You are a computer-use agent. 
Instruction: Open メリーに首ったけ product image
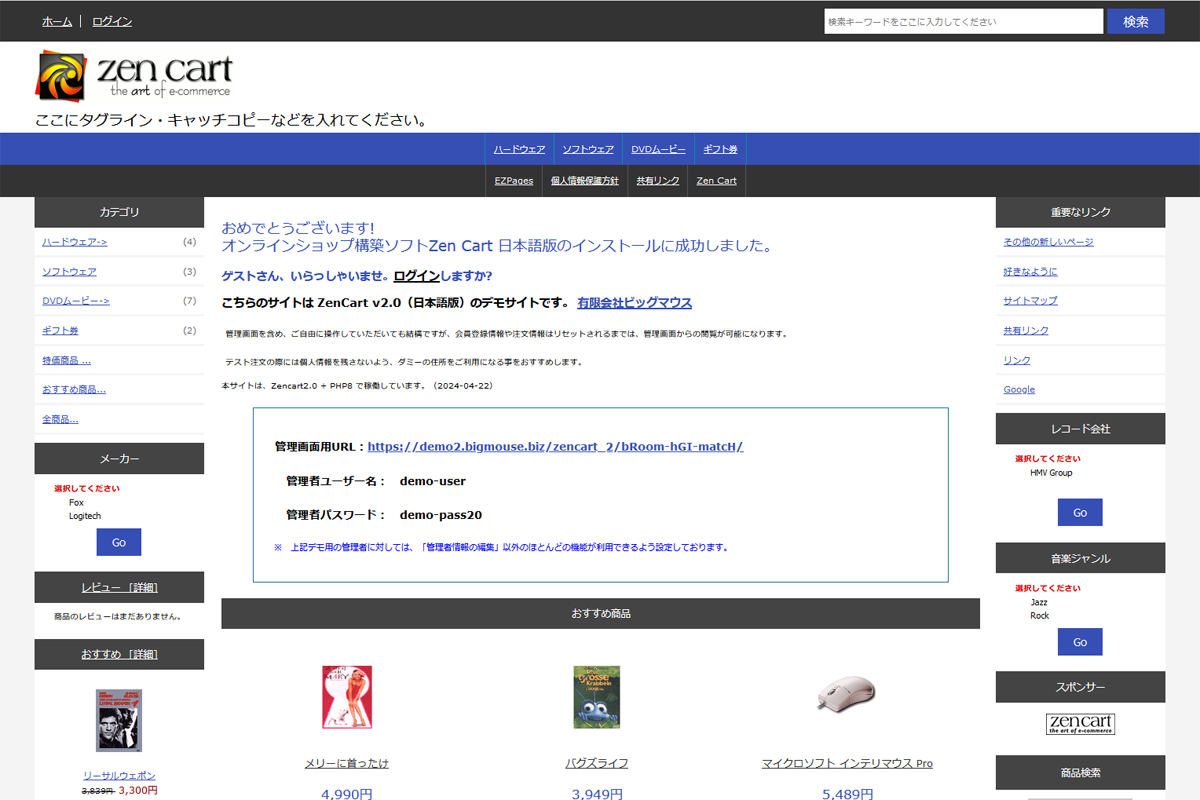pos(347,697)
